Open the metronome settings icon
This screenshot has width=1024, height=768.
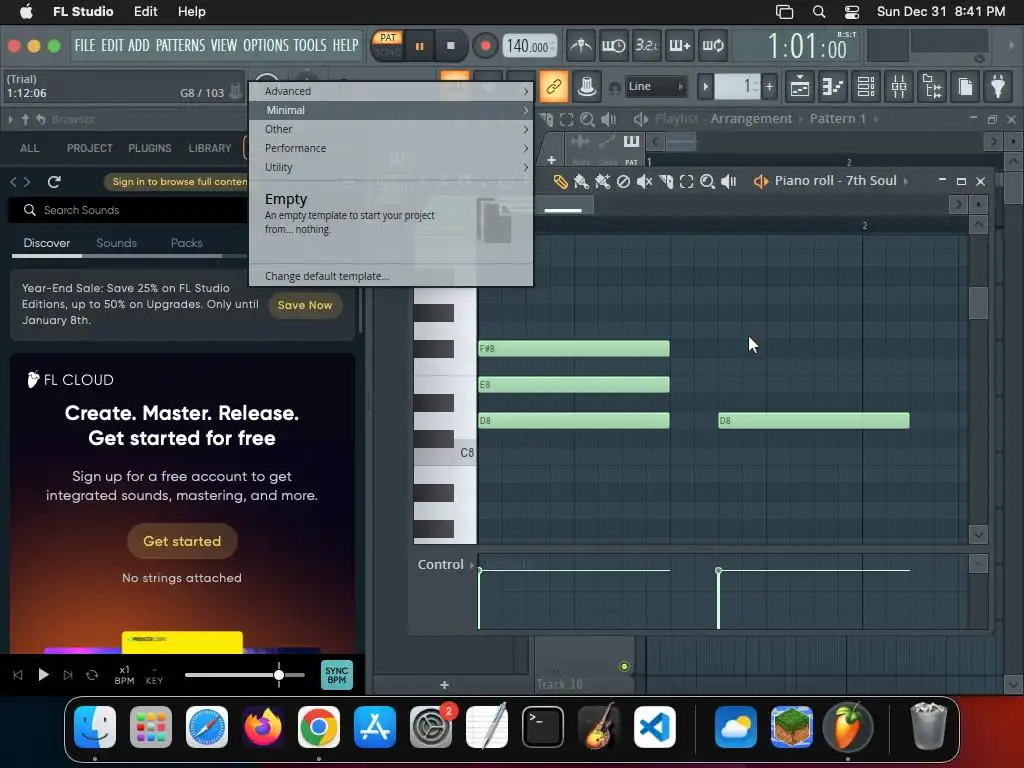pos(581,46)
